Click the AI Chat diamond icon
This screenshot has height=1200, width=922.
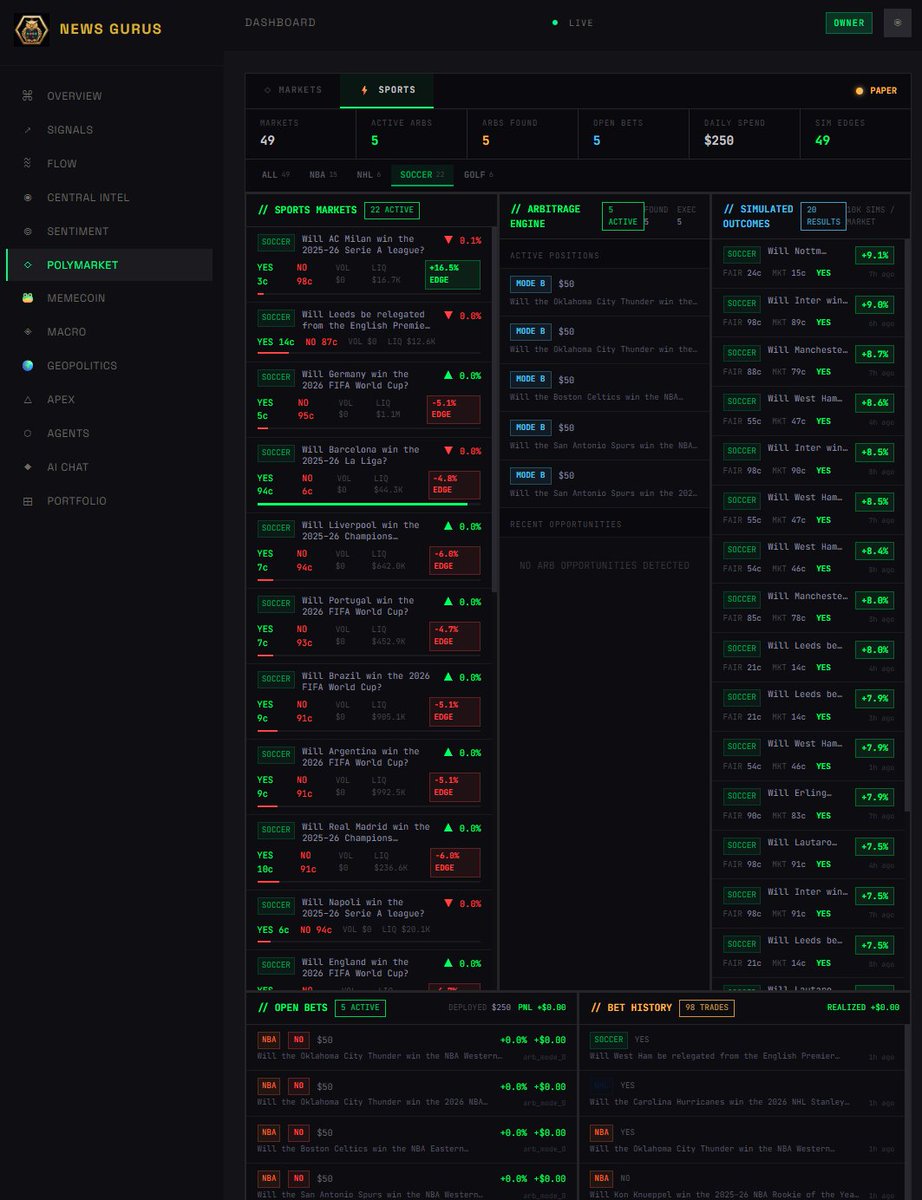pyautogui.click(x=28, y=467)
